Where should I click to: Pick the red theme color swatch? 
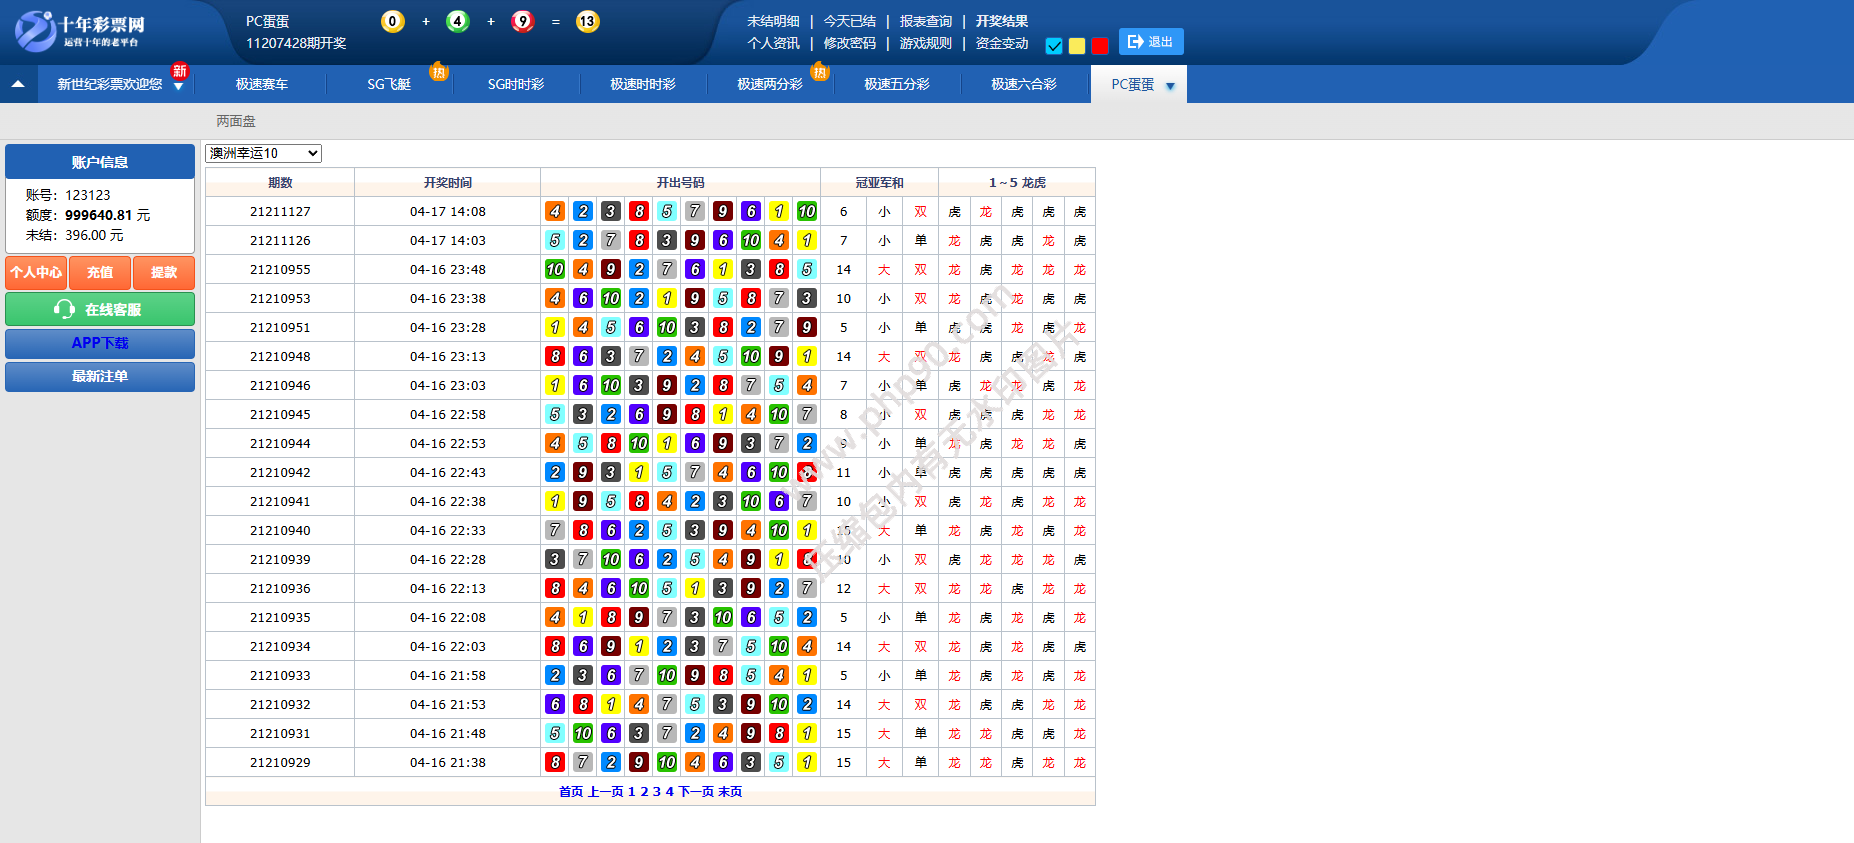[1100, 46]
